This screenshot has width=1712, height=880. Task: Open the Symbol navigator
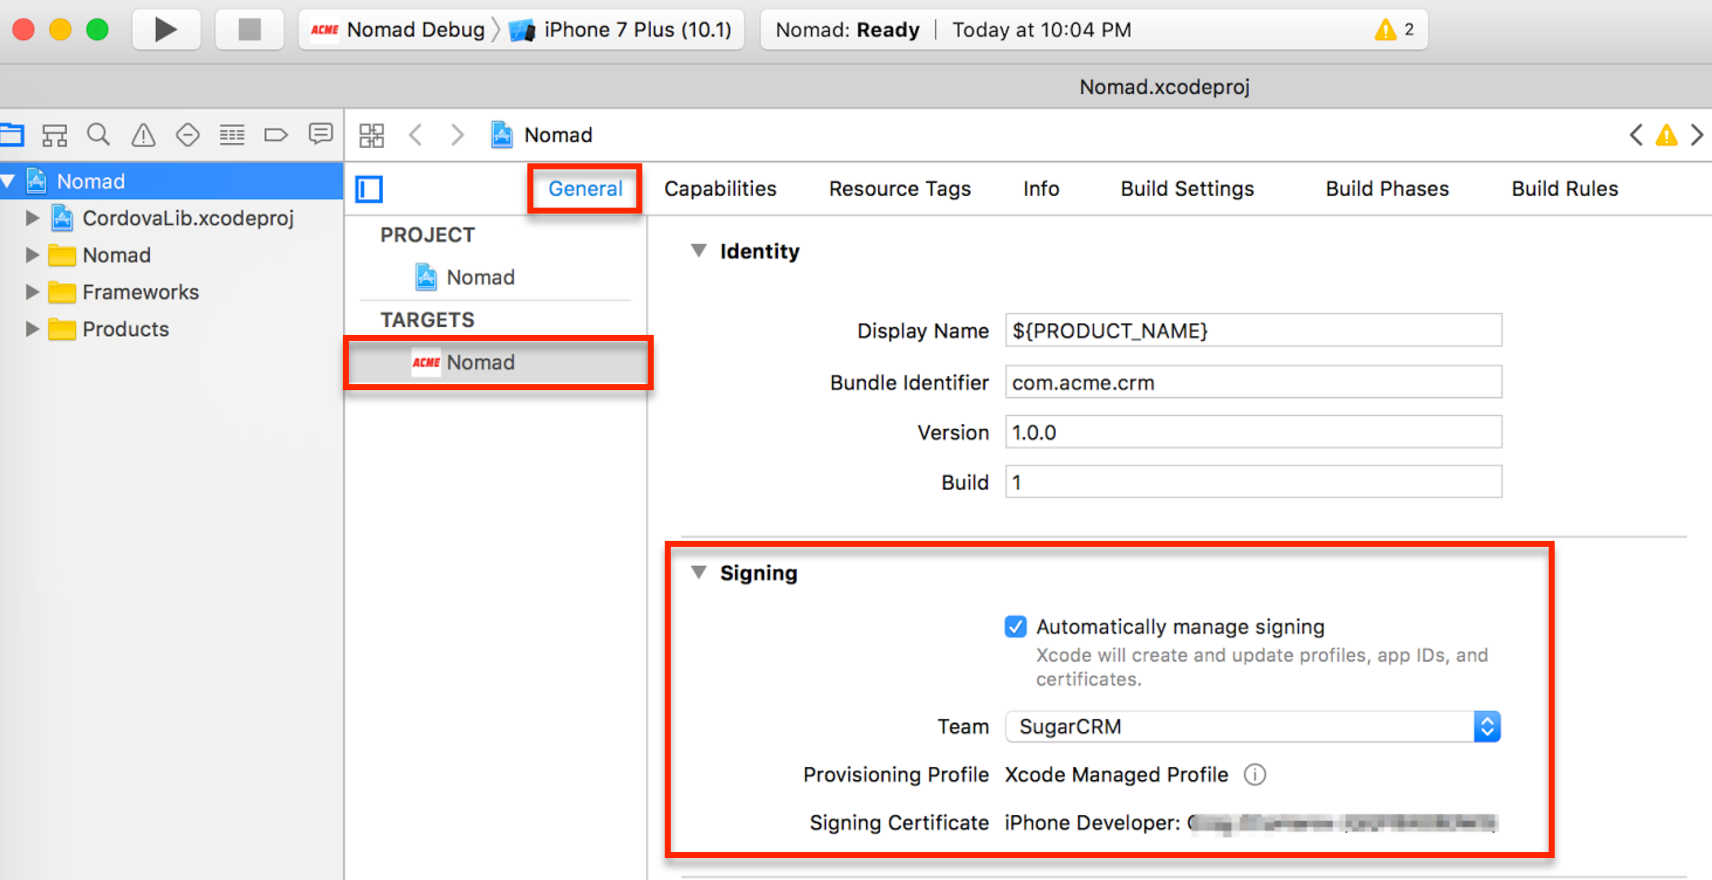(55, 135)
